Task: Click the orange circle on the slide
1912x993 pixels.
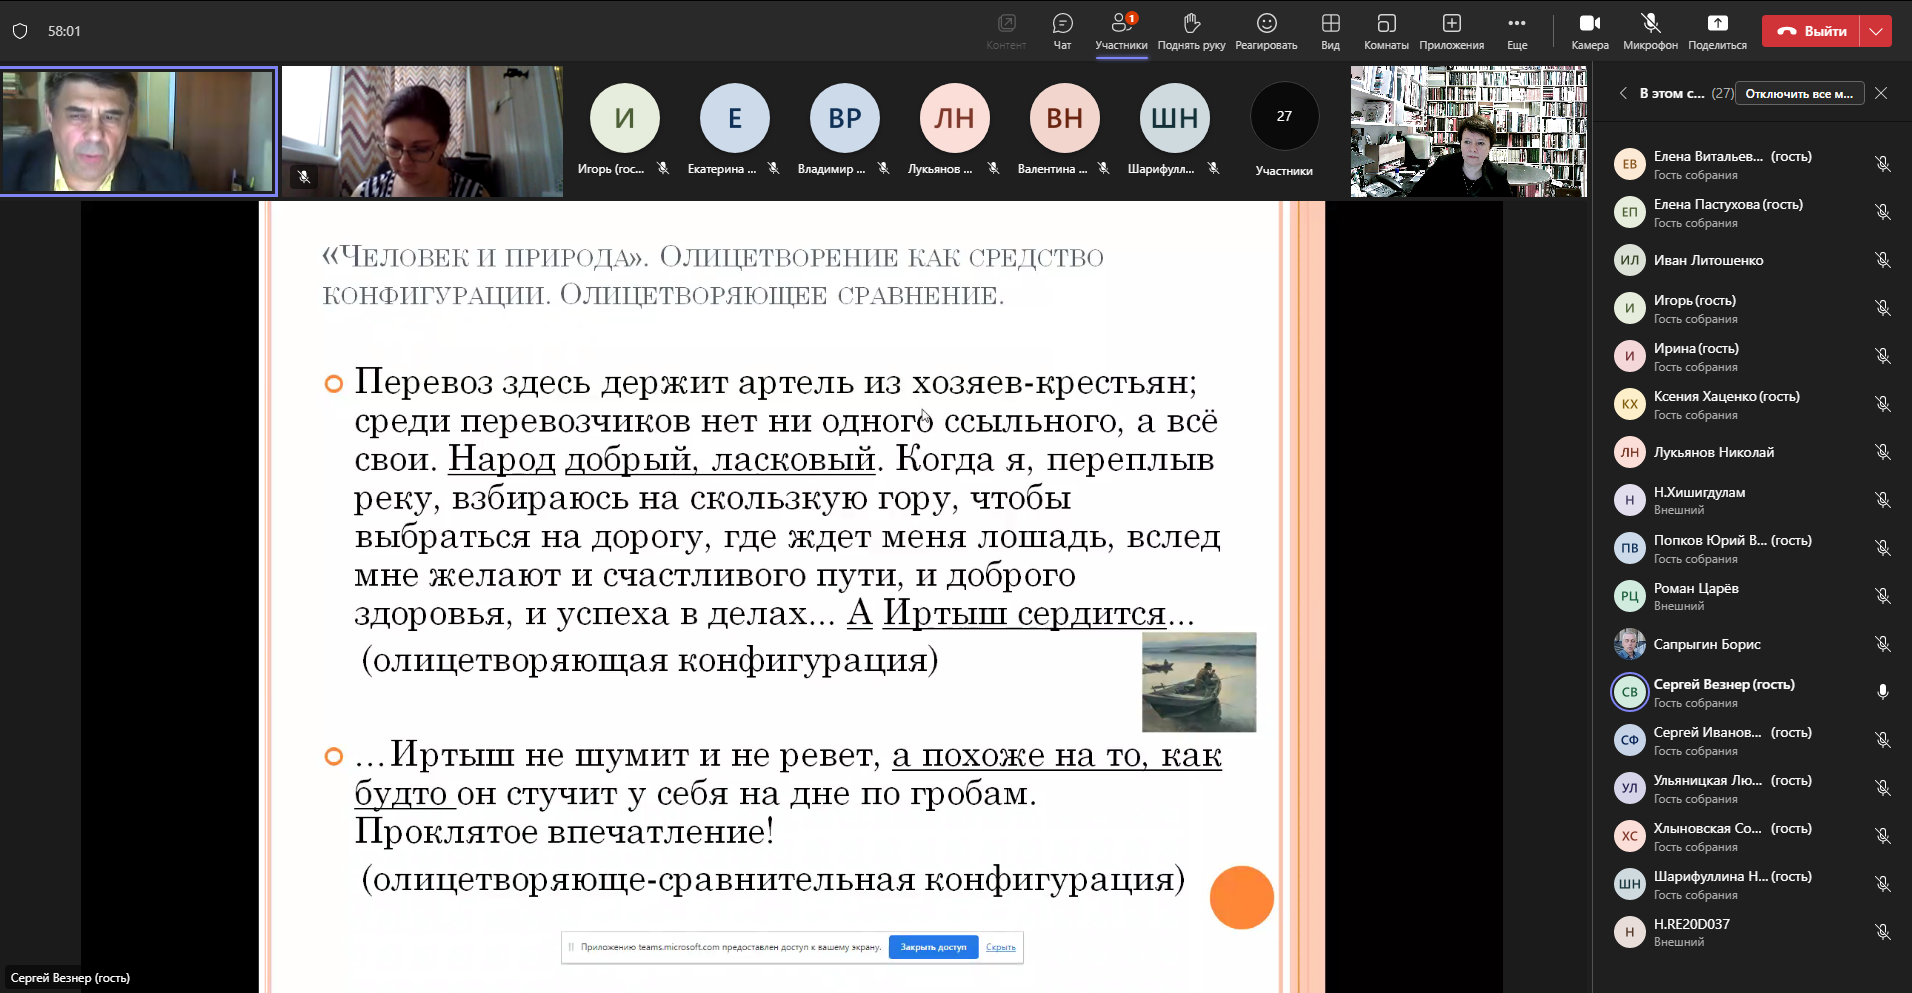Action: tap(1241, 897)
